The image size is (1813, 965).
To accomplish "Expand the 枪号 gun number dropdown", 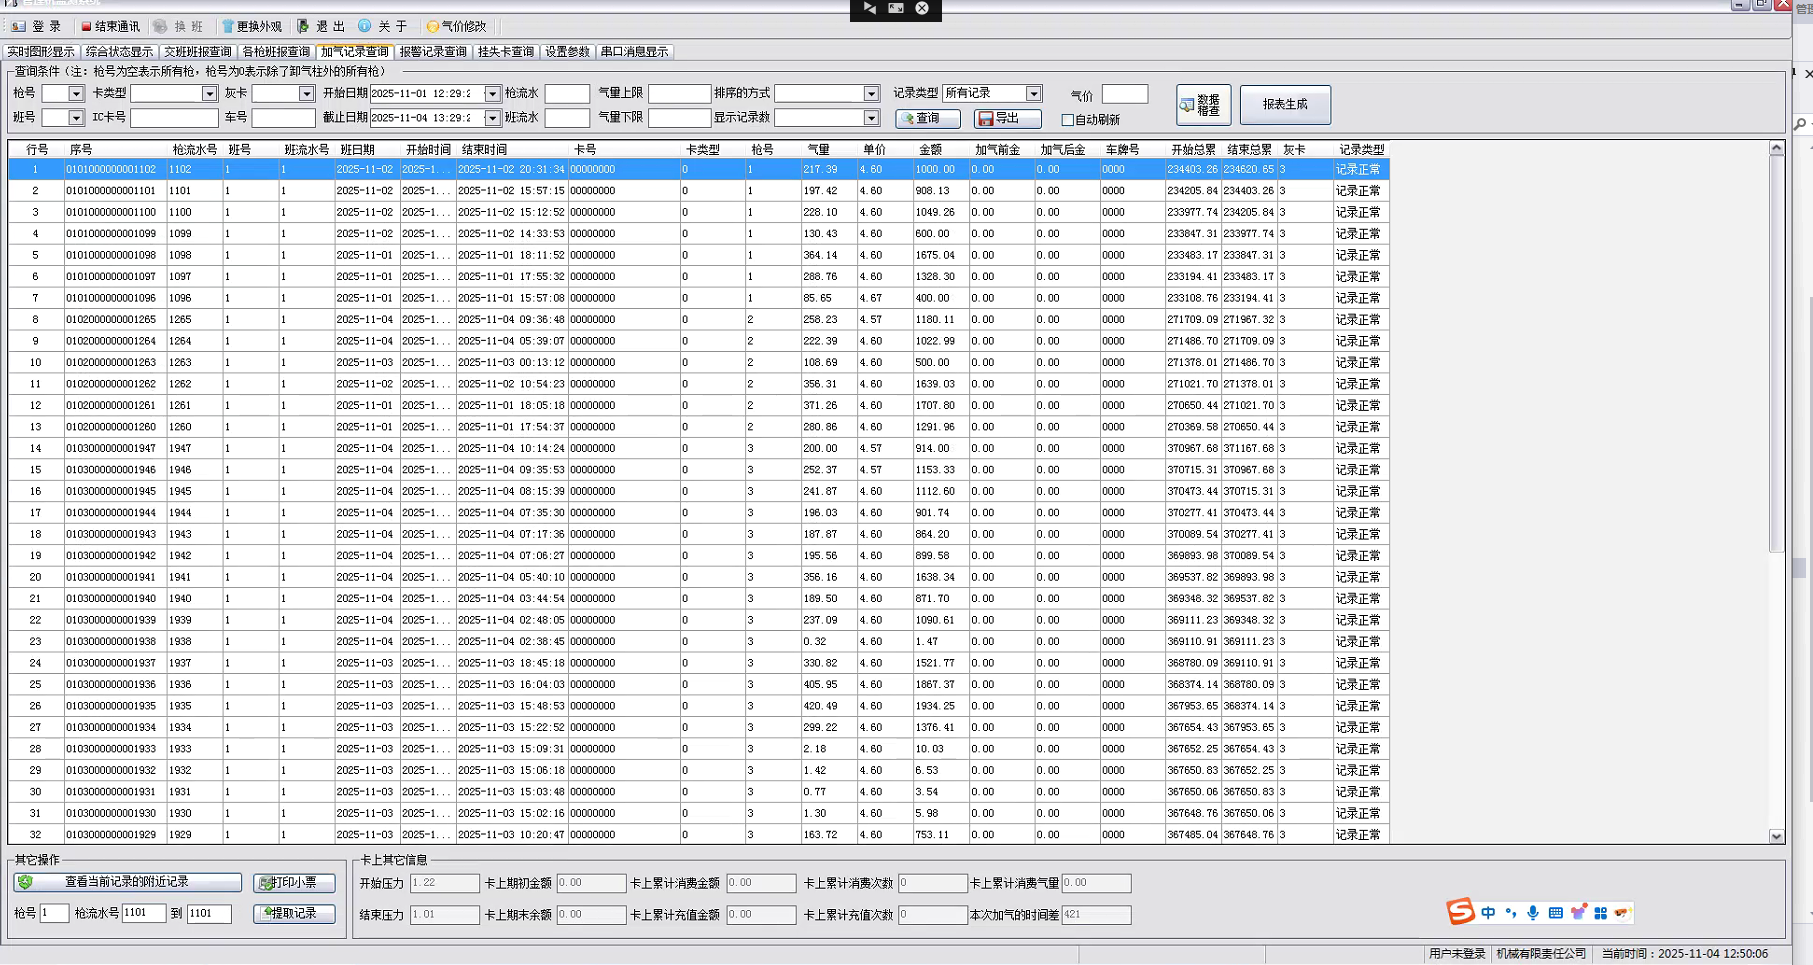I will pyautogui.click(x=76, y=93).
